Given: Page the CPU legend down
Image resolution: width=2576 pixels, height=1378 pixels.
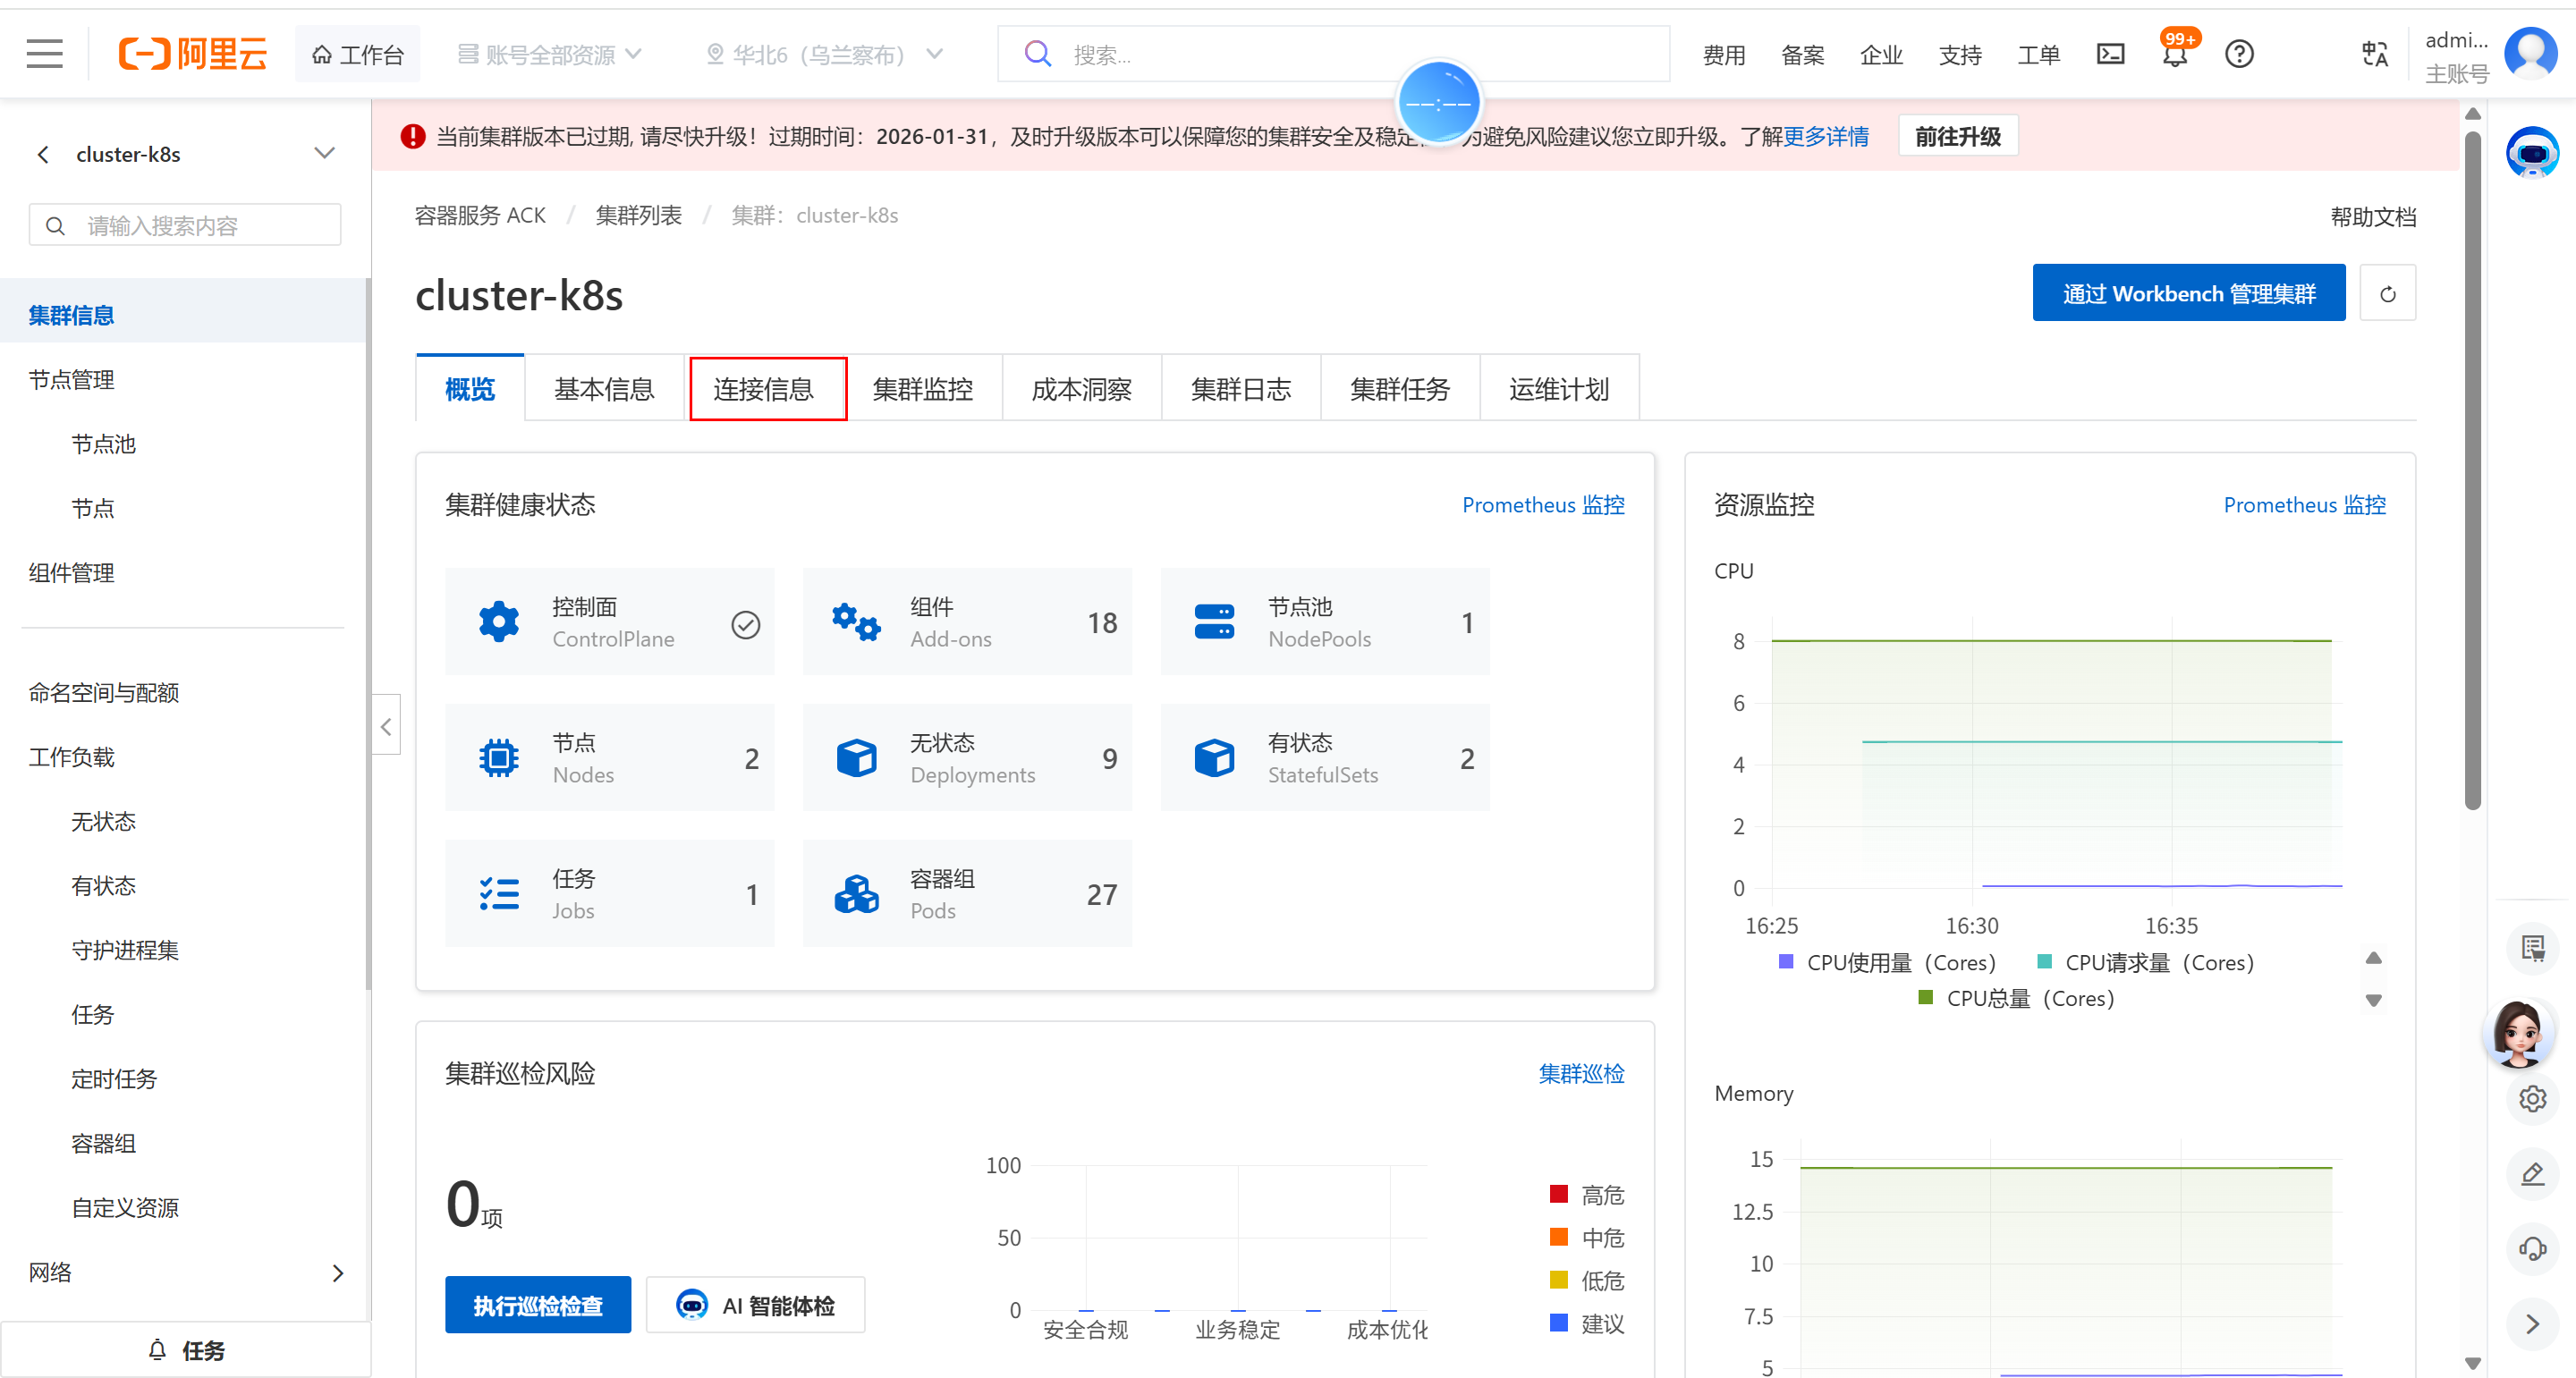Looking at the screenshot, I should click(2373, 1000).
